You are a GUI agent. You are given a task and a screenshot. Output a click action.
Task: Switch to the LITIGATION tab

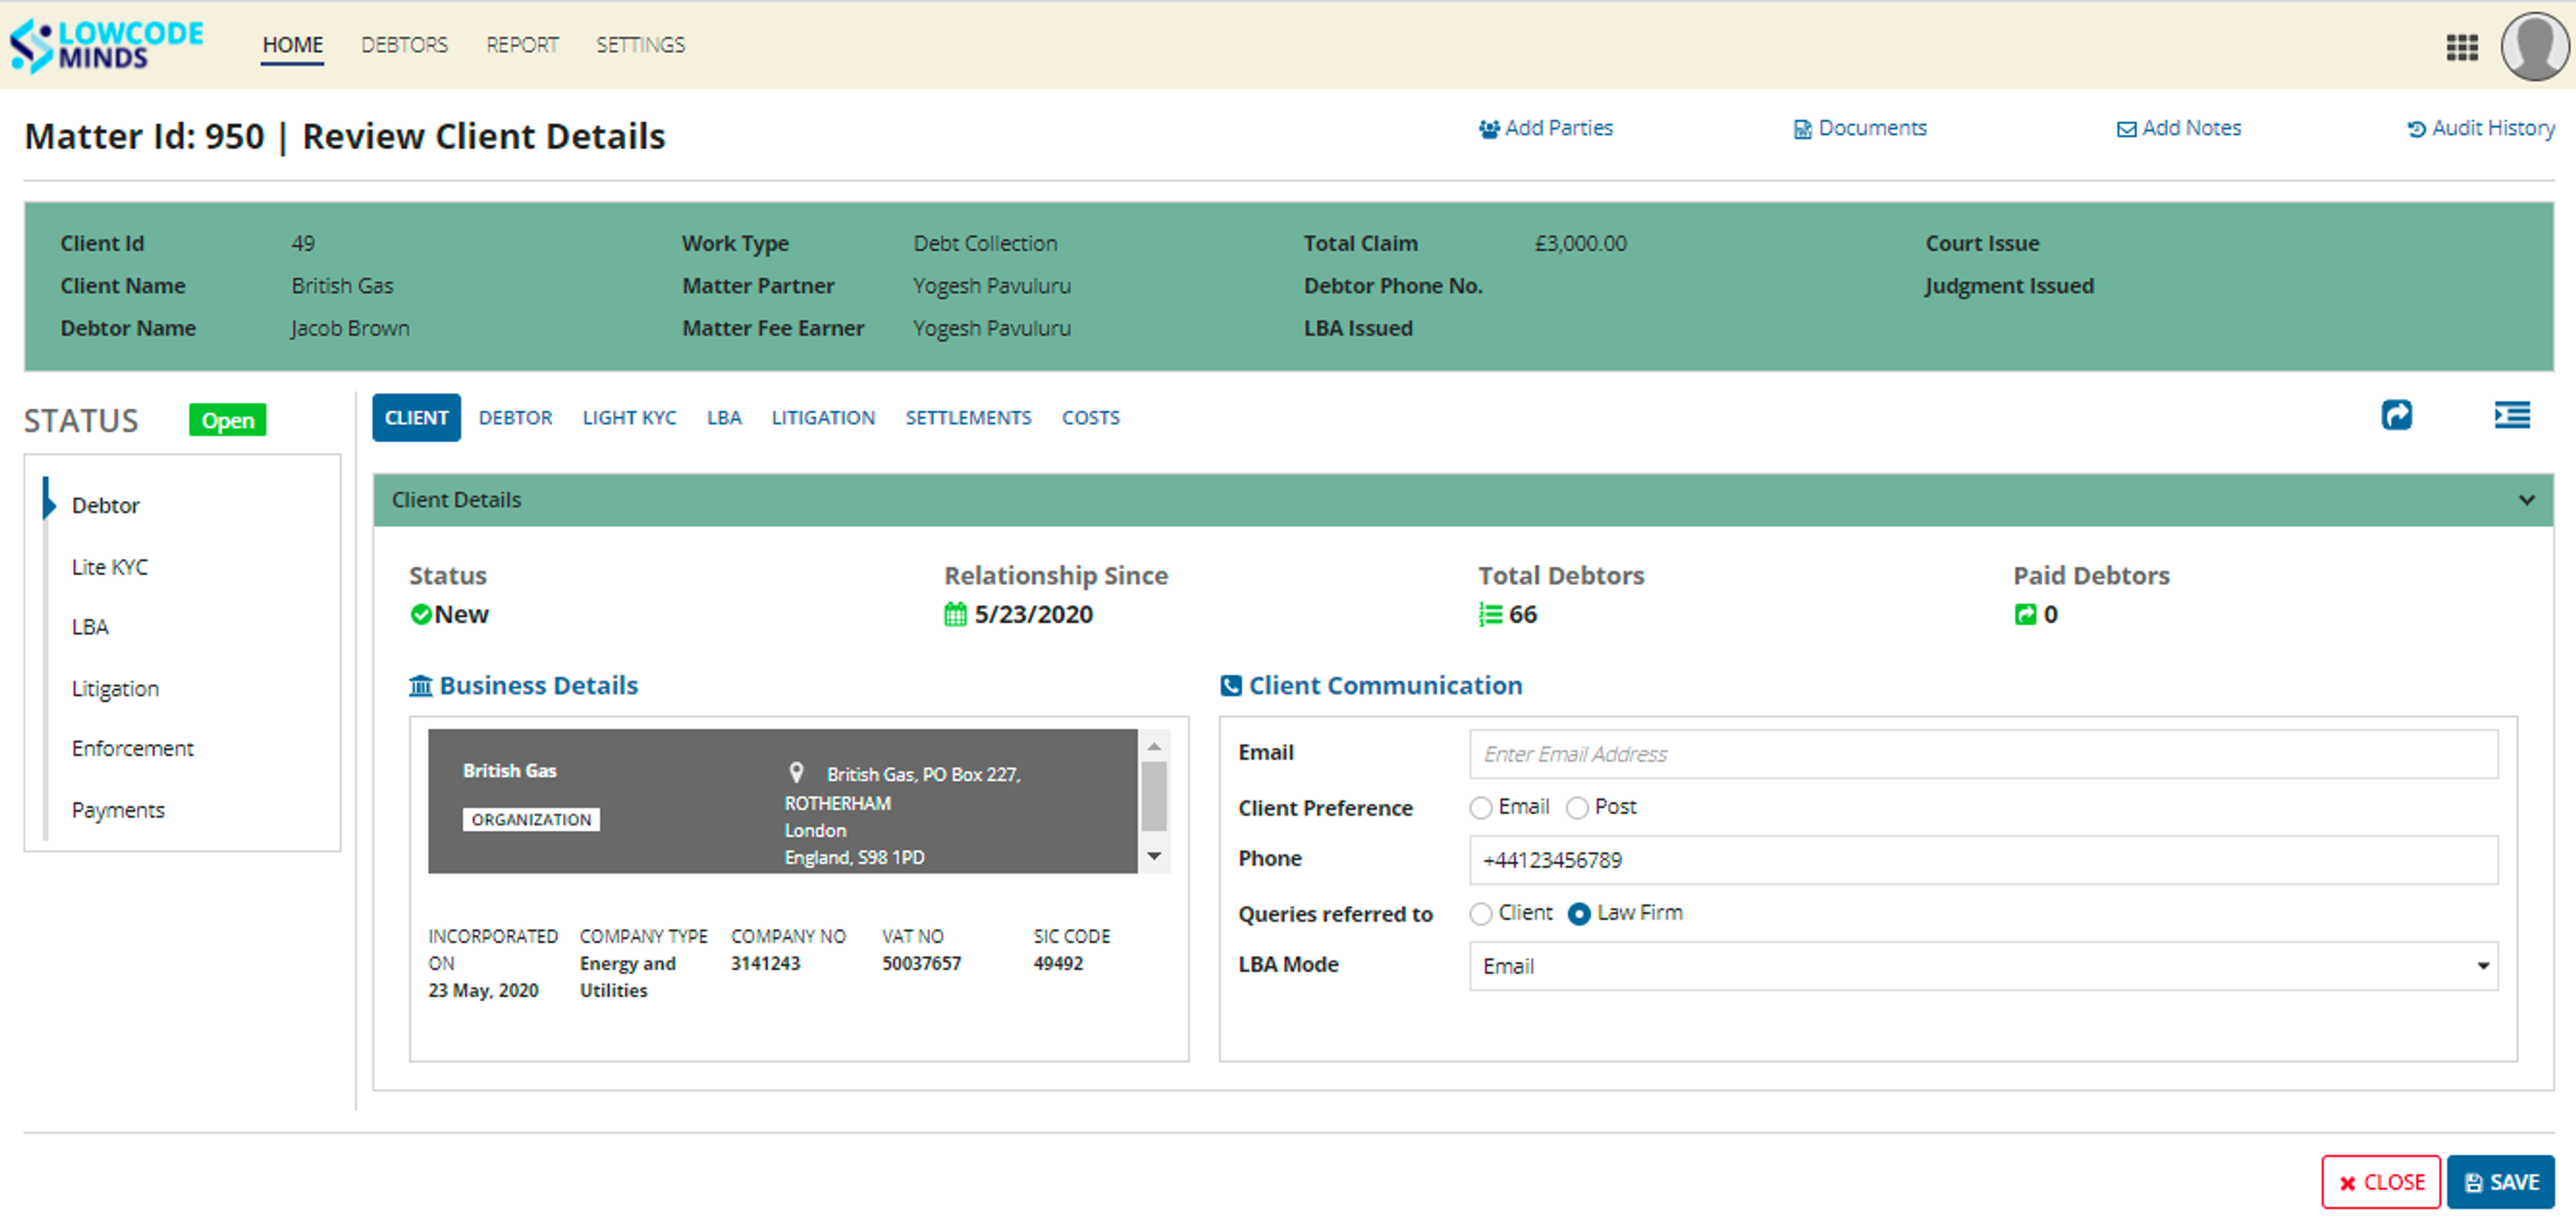click(x=823, y=418)
